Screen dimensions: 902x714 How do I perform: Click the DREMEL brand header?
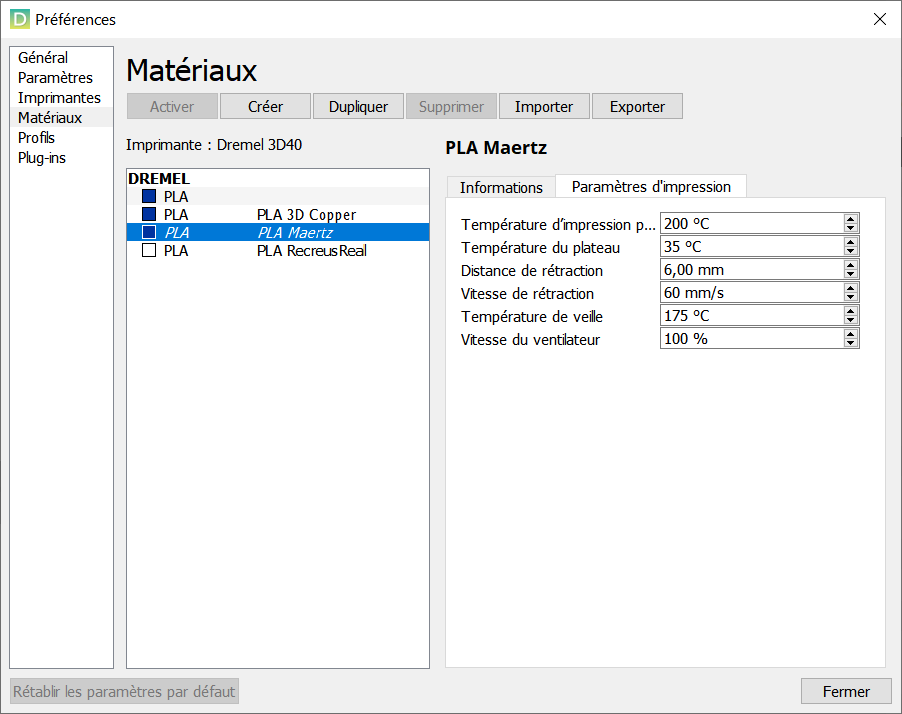(159, 178)
